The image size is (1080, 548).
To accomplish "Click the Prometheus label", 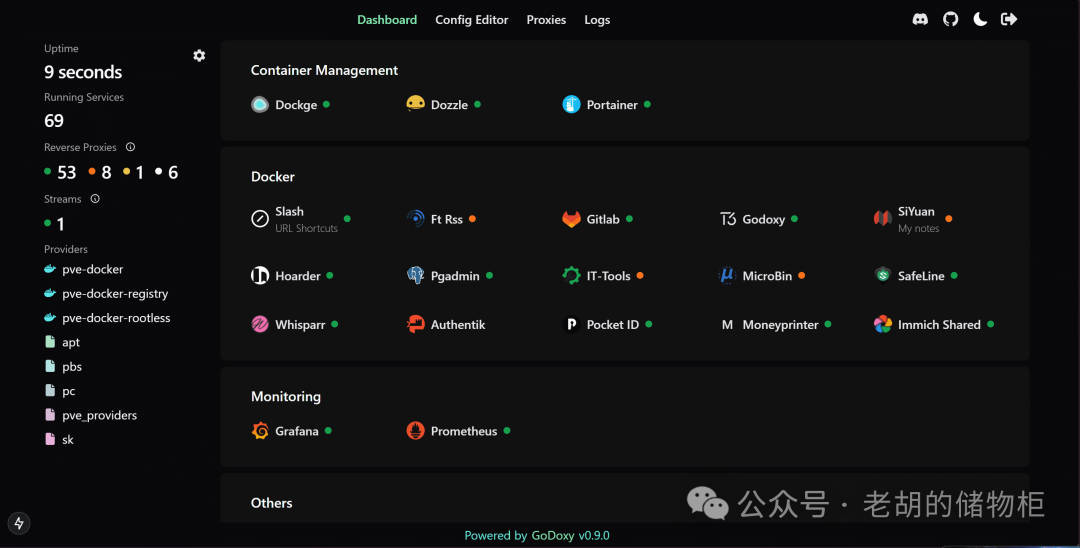I will (x=464, y=431).
